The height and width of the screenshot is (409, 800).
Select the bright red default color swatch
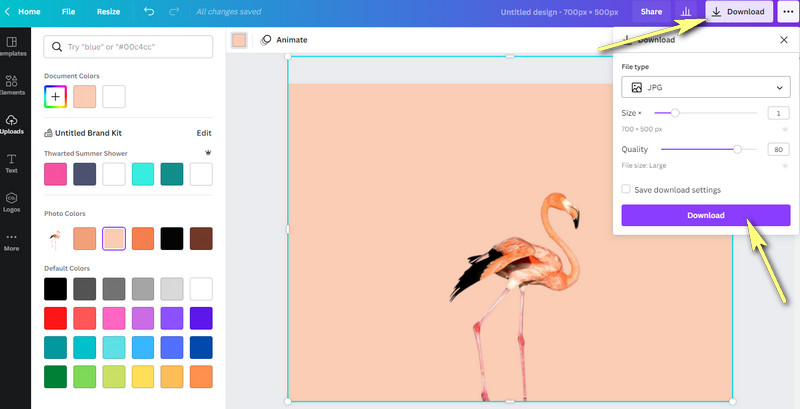pyautogui.click(x=56, y=318)
